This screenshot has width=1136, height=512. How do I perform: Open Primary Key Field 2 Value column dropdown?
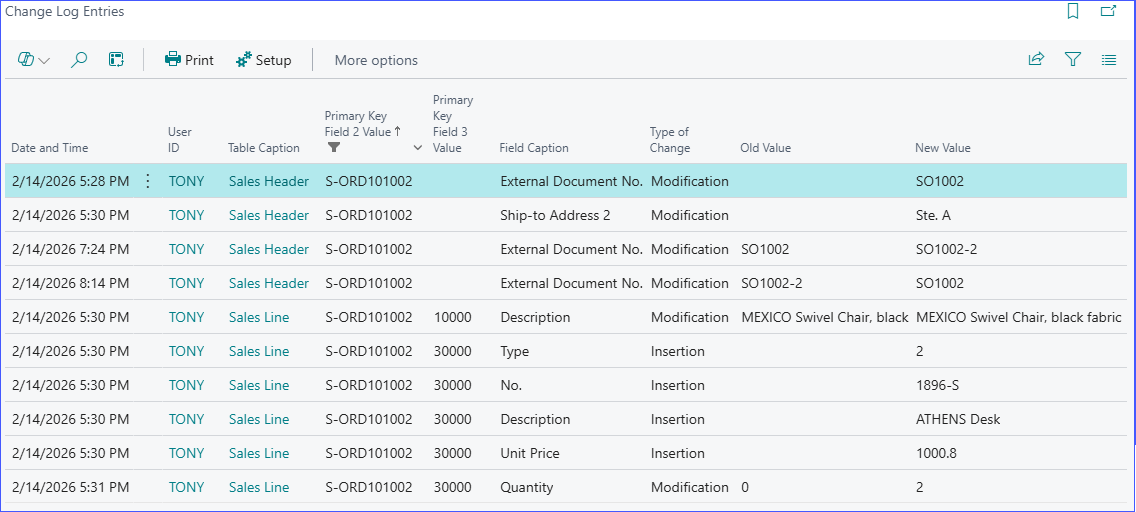point(417,148)
